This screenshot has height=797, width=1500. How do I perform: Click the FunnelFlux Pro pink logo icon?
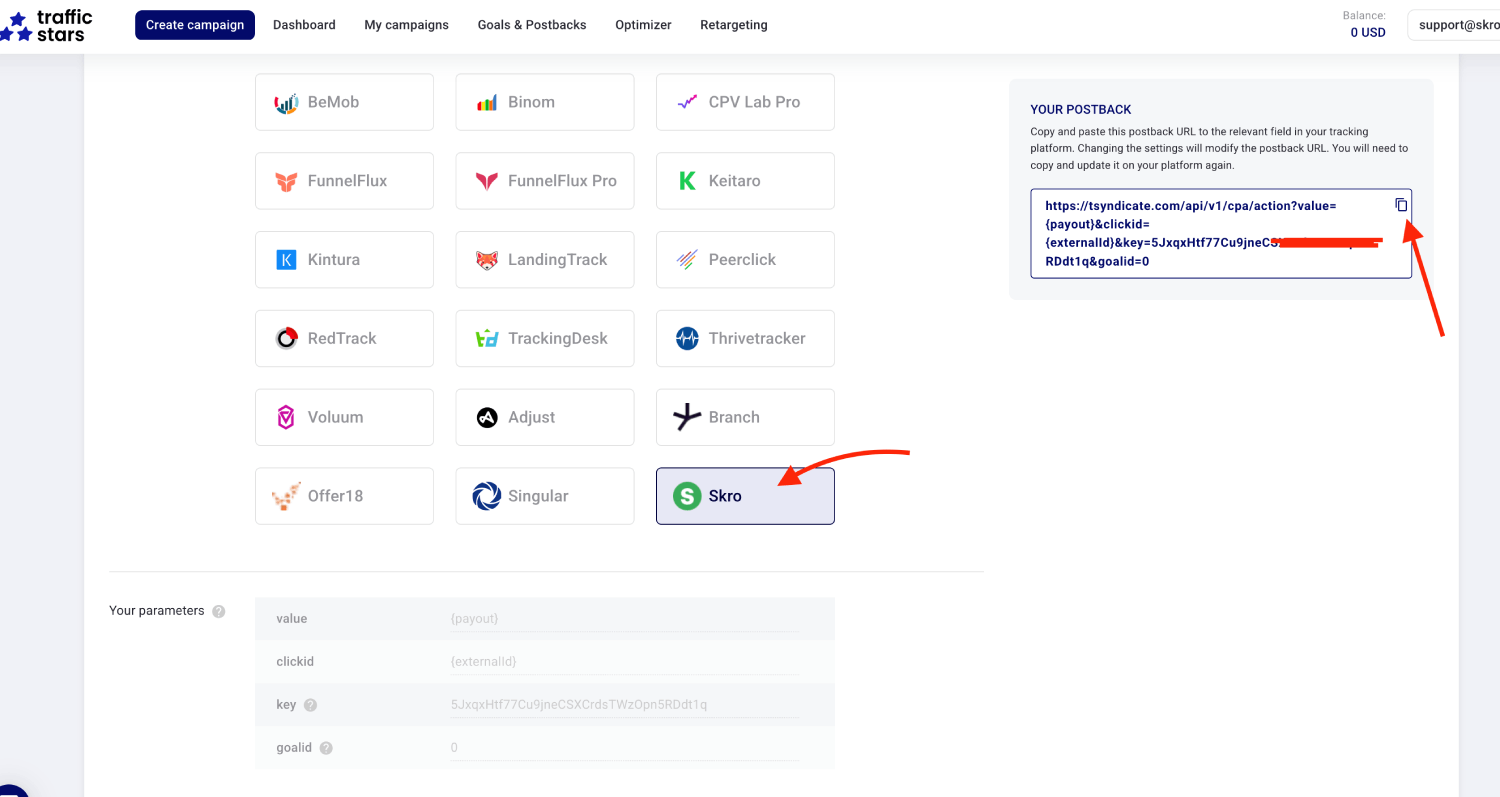pos(487,181)
